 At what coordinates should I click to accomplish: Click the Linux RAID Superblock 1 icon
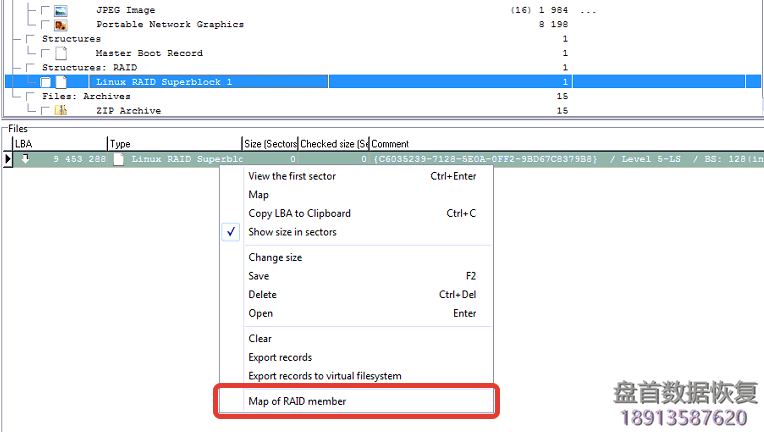[61, 82]
